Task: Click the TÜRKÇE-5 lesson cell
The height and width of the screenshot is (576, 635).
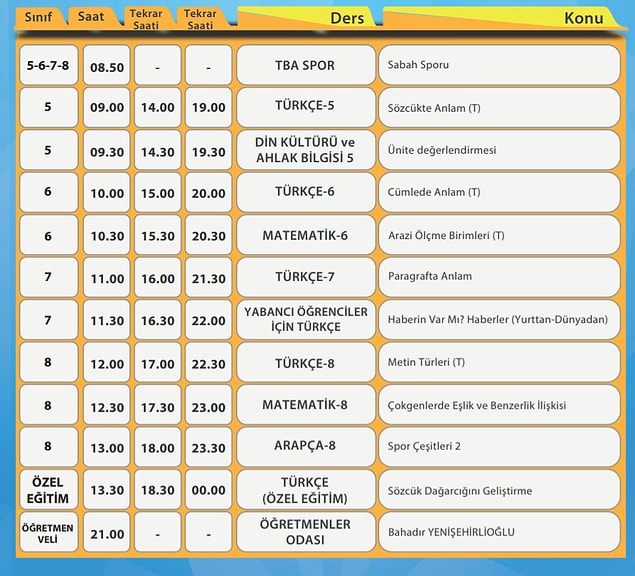Action: (x=306, y=107)
